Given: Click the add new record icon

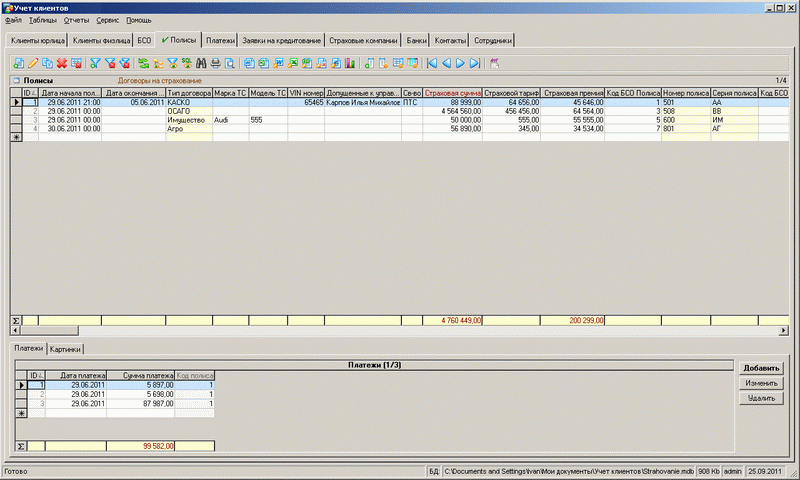Looking at the screenshot, I should point(18,63).
